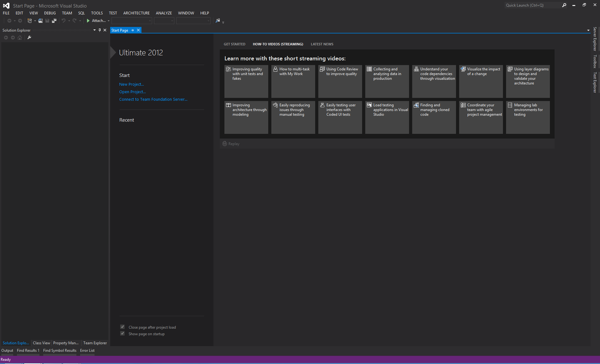Open the New Project icon dropdown arrow

click(x=35, y=21)
